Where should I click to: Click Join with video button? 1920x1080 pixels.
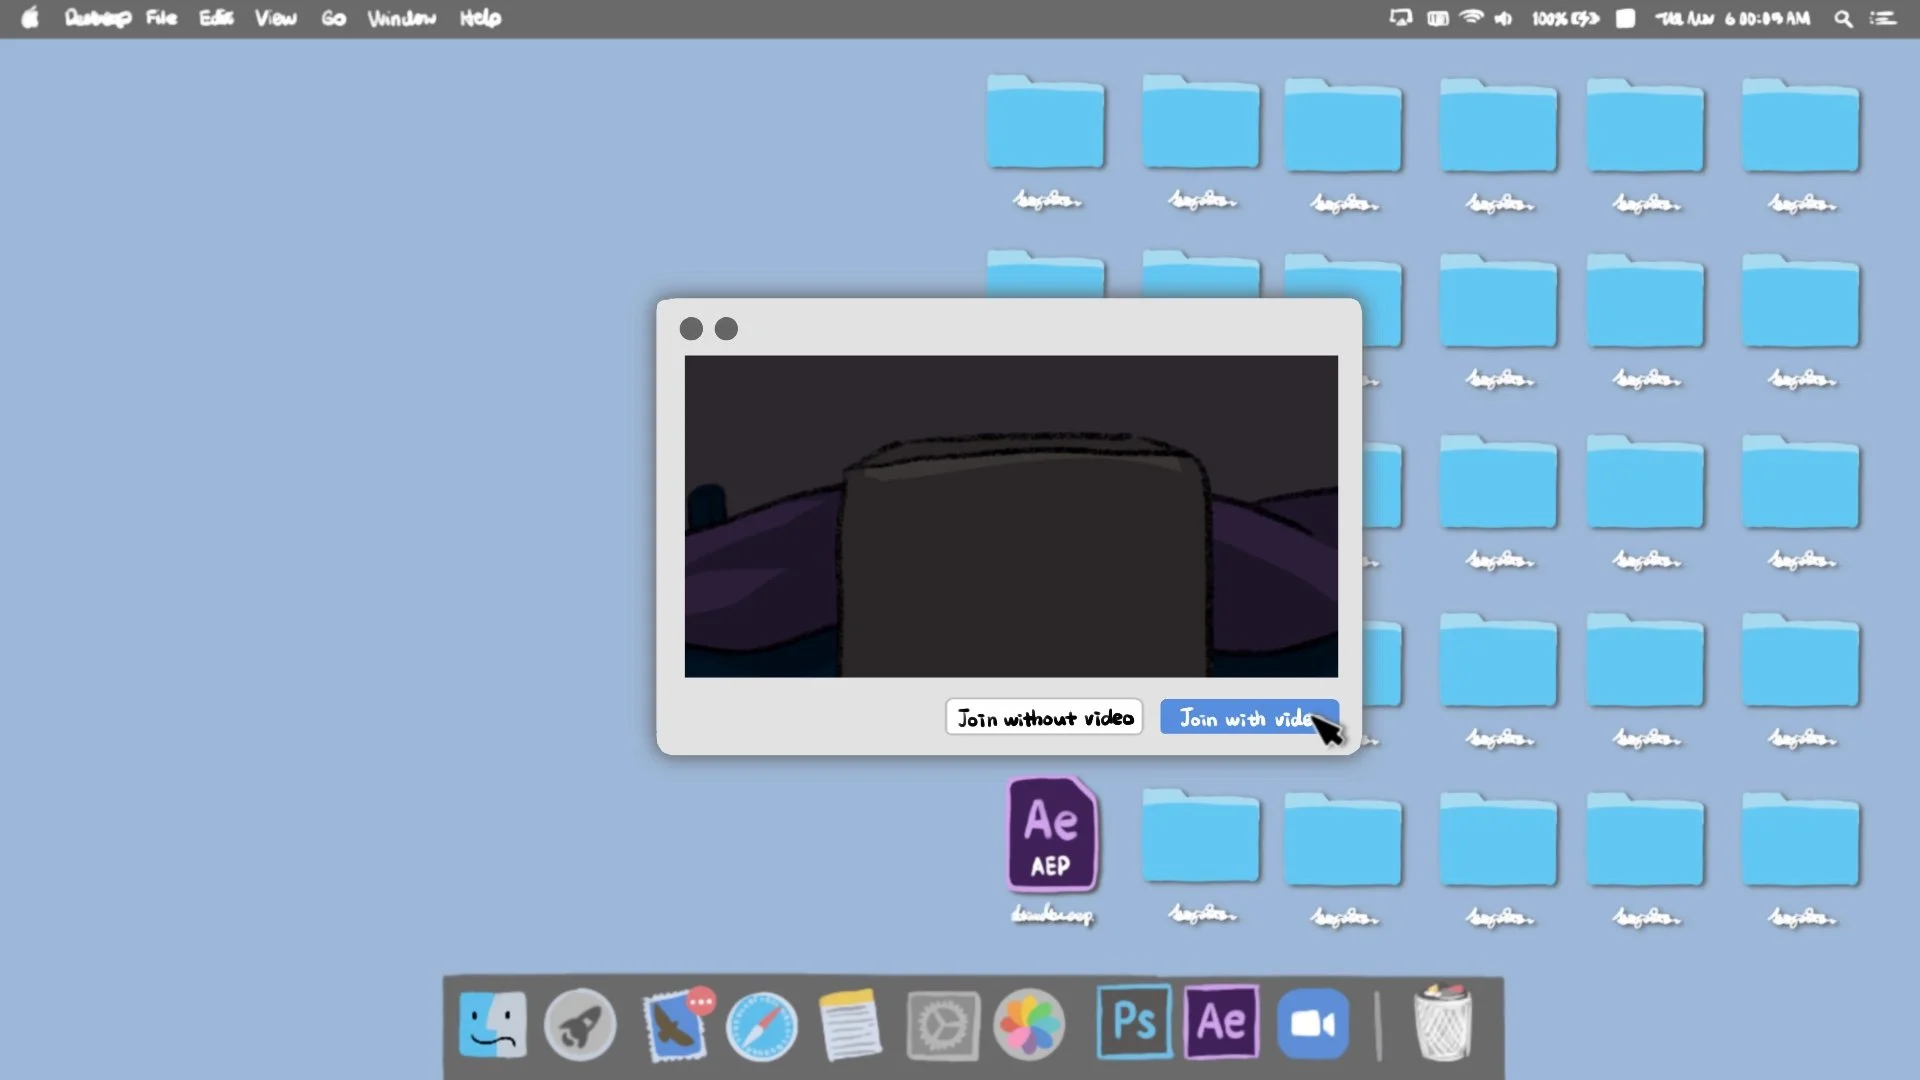(x=1247, y=717)
